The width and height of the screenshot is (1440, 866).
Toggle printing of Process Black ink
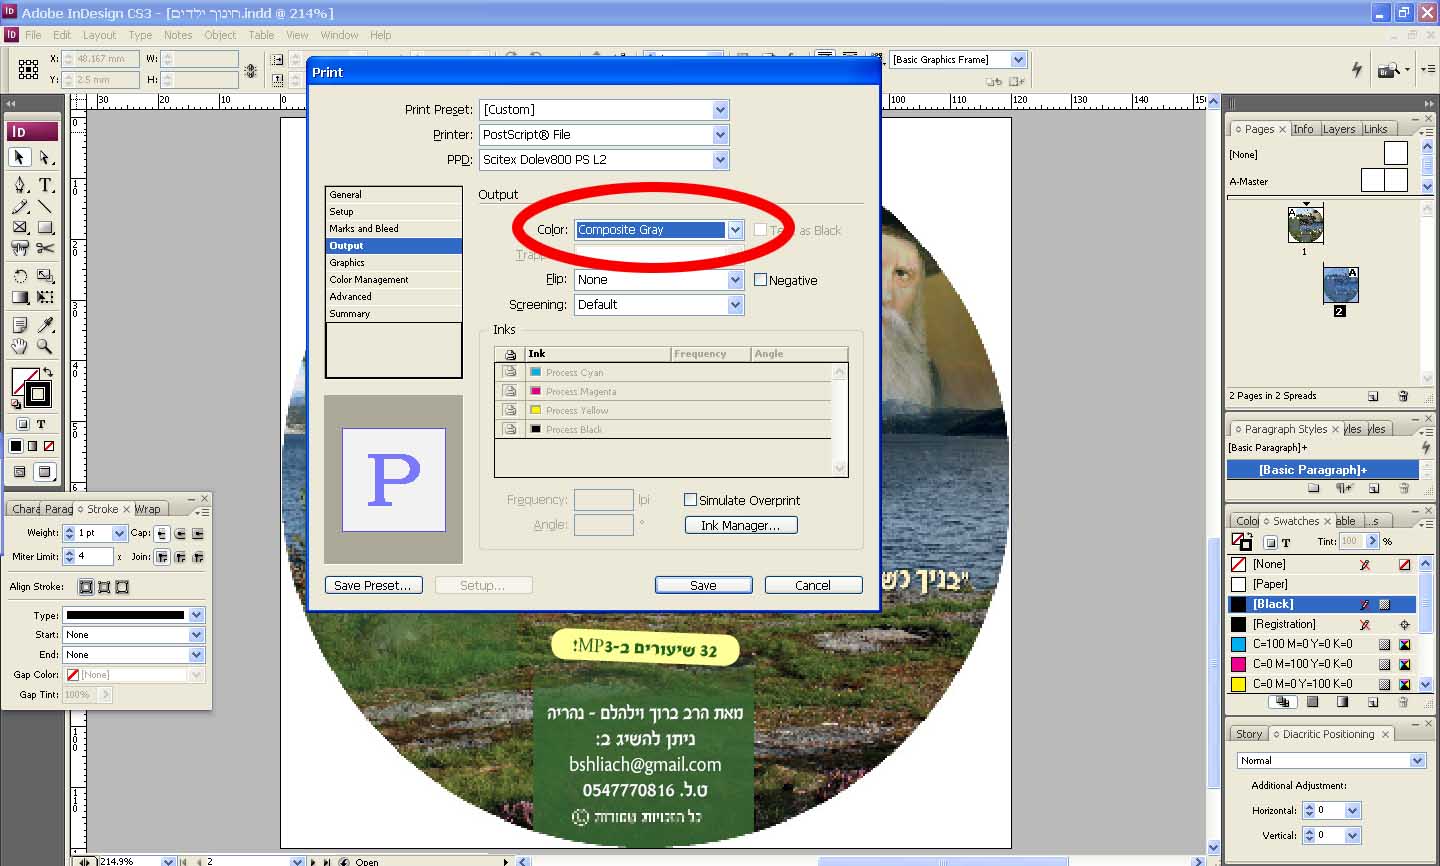pos(510,429)
